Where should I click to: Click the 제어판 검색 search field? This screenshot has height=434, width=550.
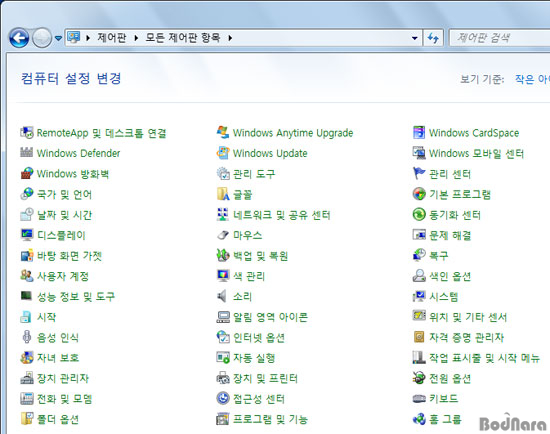point(500,38)
